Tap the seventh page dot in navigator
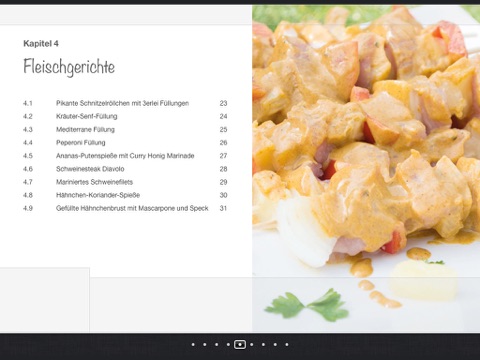This screenshot has width=480, height=360. pos(263,344)
